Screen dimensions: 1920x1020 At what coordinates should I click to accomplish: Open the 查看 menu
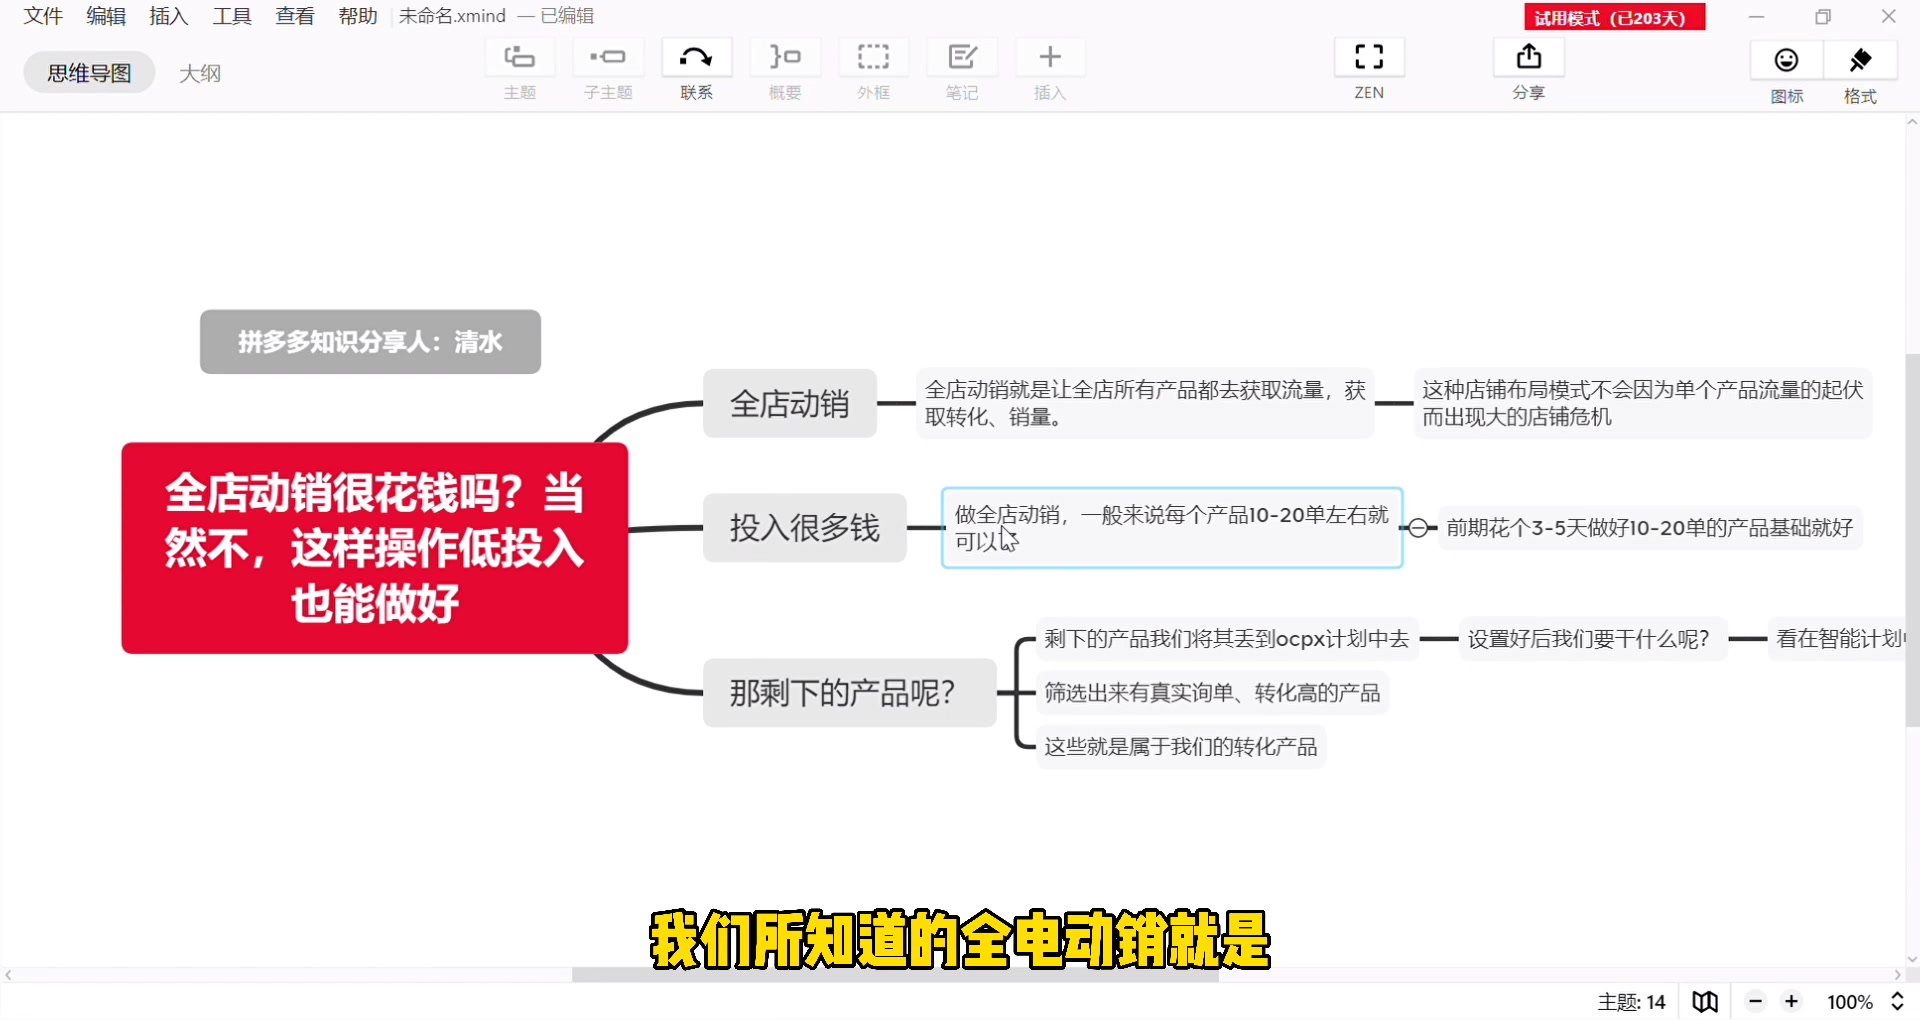click(x=295, y=16)
